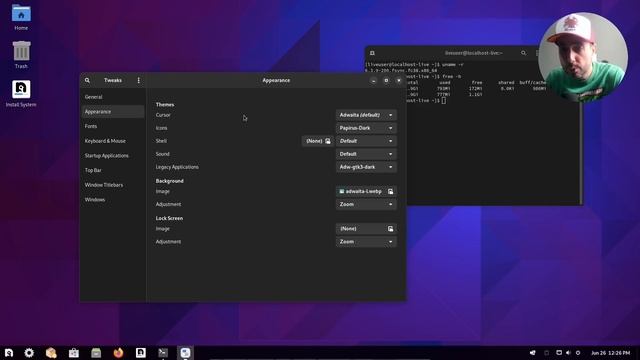This screenshot has height=360, width=640.
Task: Switch to Startup Applications
Action: coord(113,156)
